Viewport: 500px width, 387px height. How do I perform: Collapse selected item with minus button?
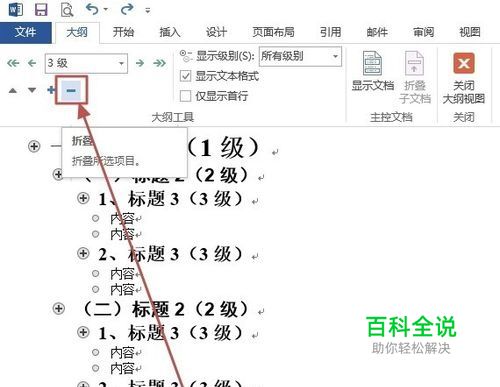coord(71,90)
